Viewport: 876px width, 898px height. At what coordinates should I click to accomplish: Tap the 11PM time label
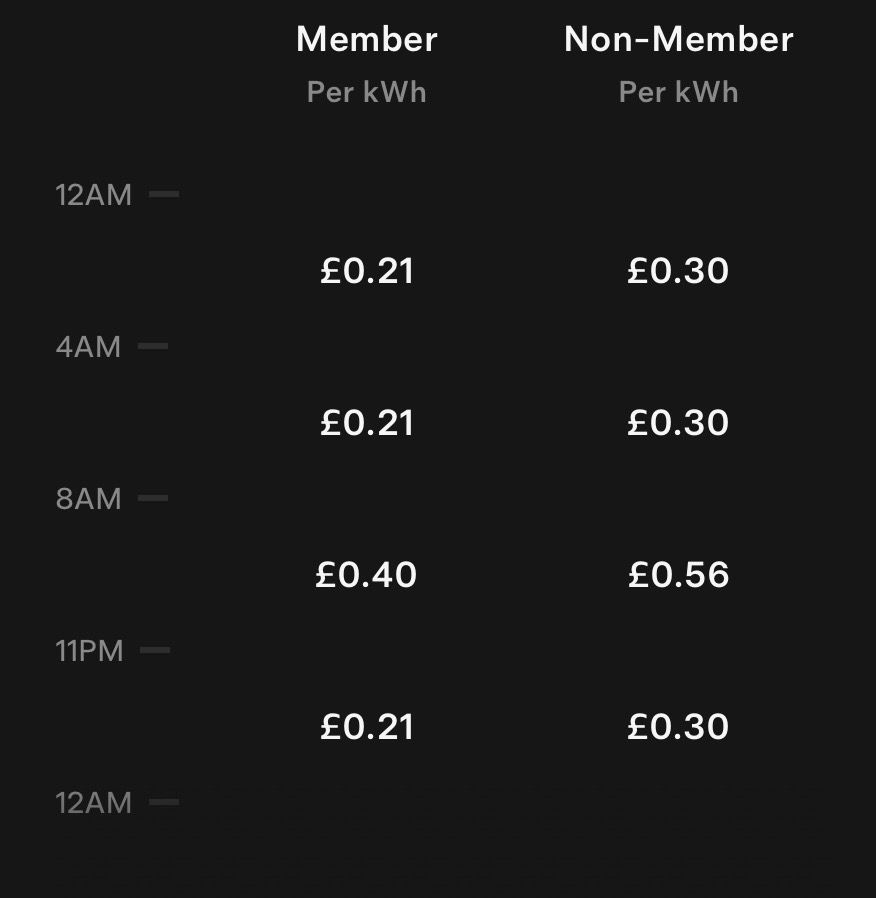tap(89, 651)
